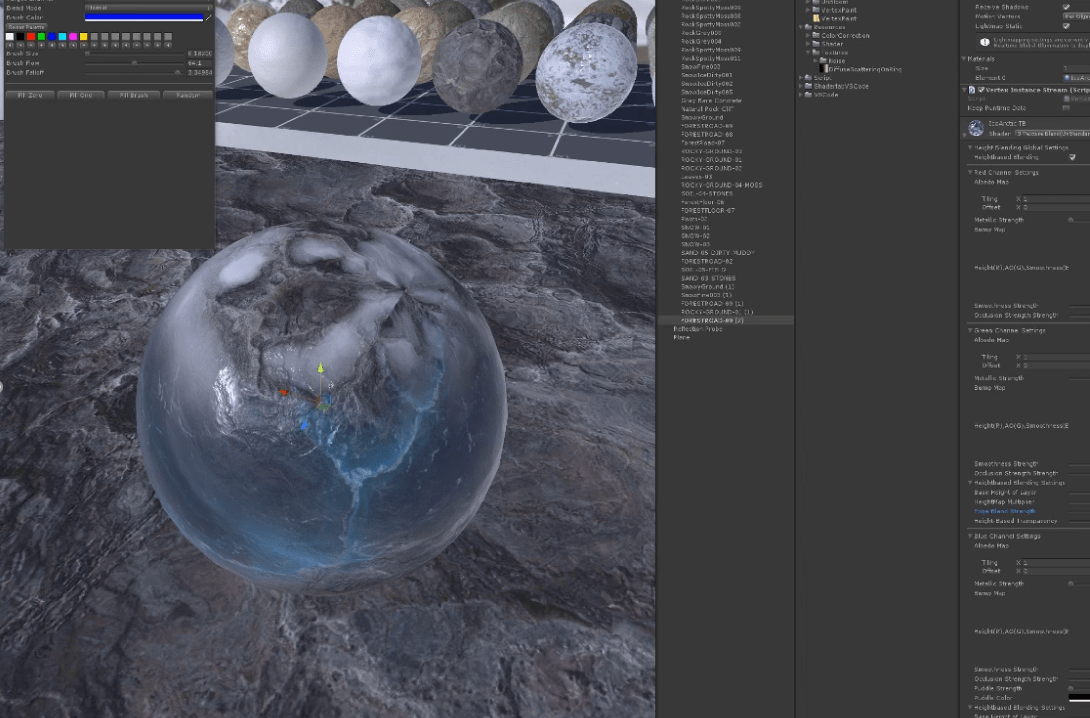Toggle the Receive Shadows checkbox
The image size is (1090, 718).
click(x=1065, y=7)
